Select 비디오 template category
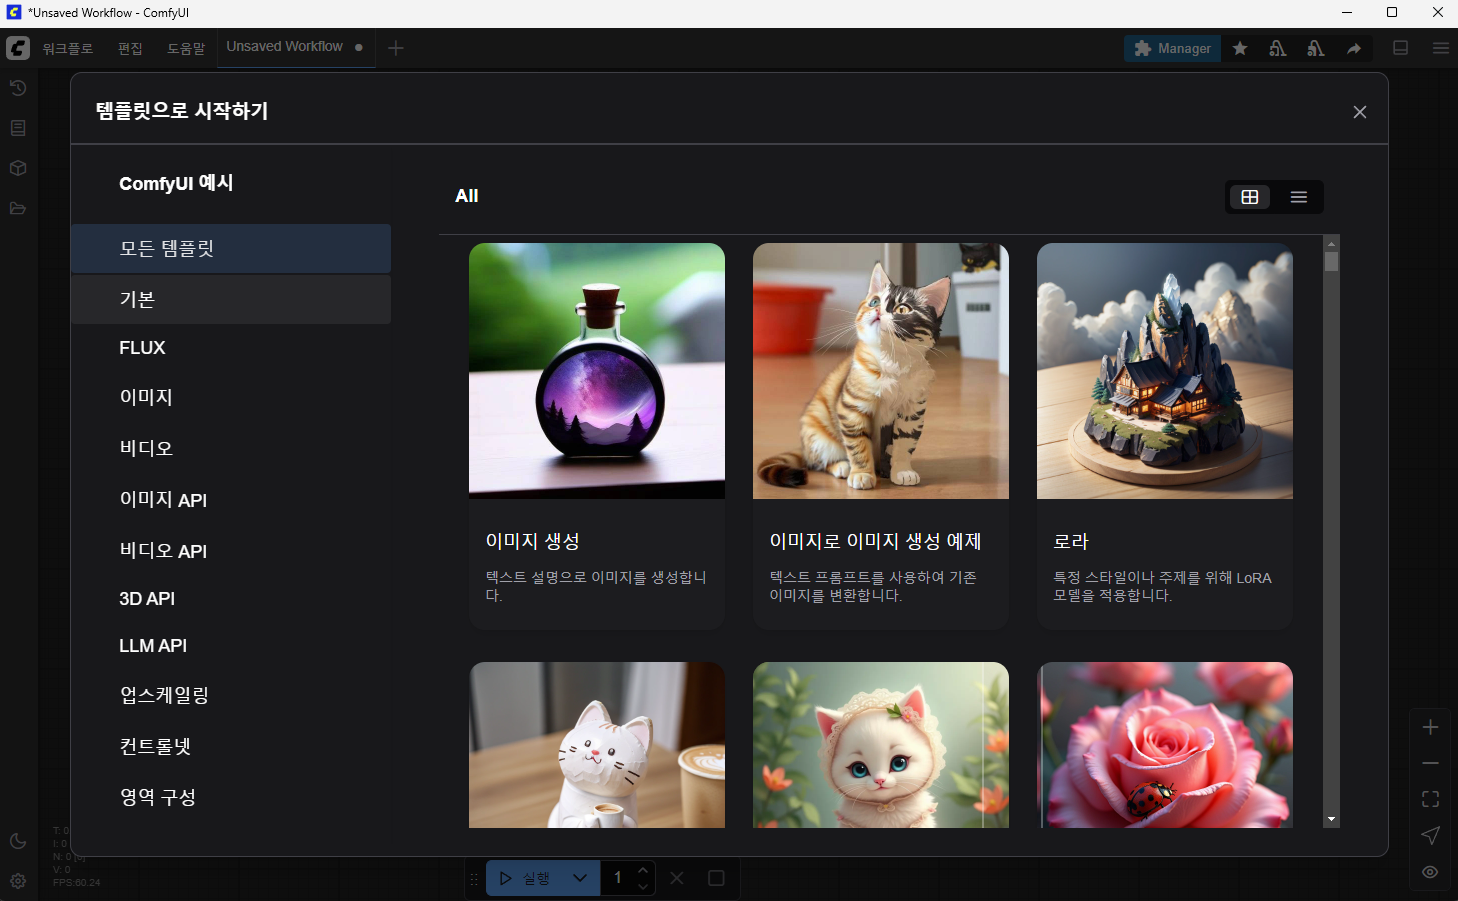The image size is (1458, 901). (231, 448)
